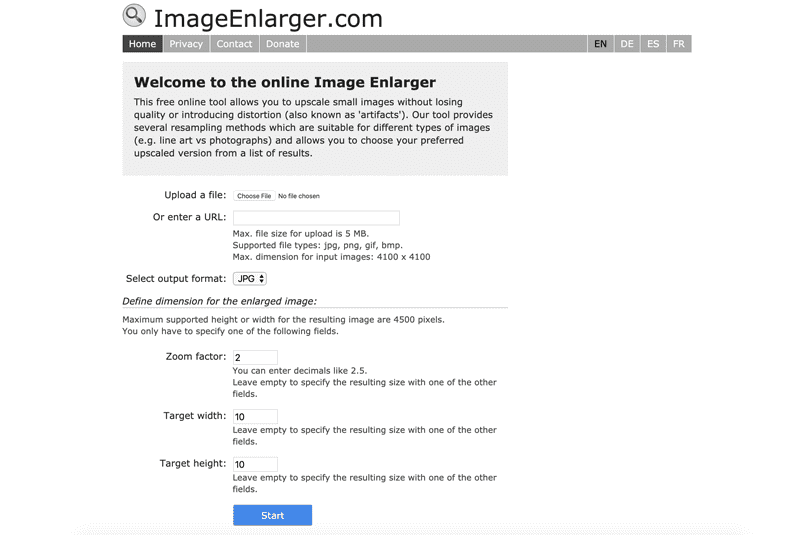Click 'Max. dimension for input images: 4100 x 4100'
The image size is (800, 535).
click(331, 257)
